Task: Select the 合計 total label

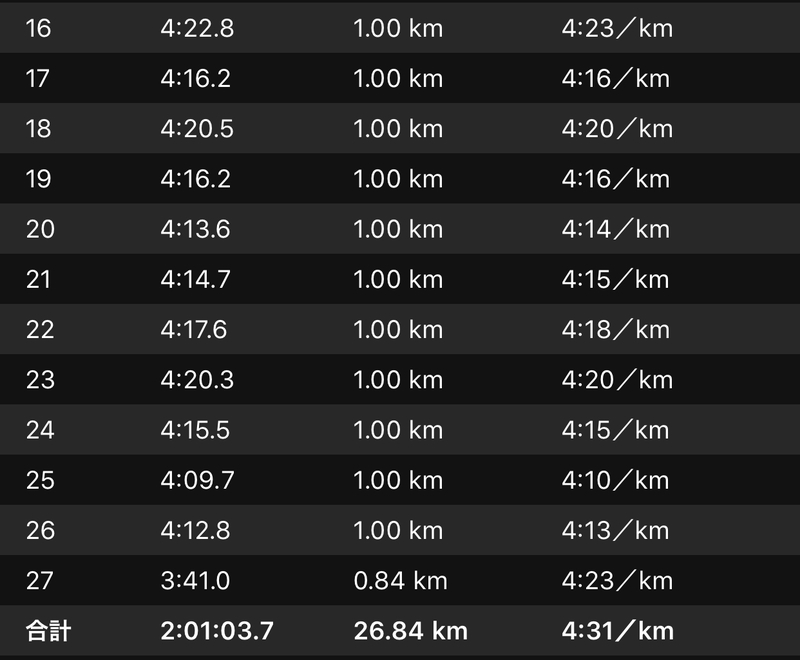Action: 48,631
